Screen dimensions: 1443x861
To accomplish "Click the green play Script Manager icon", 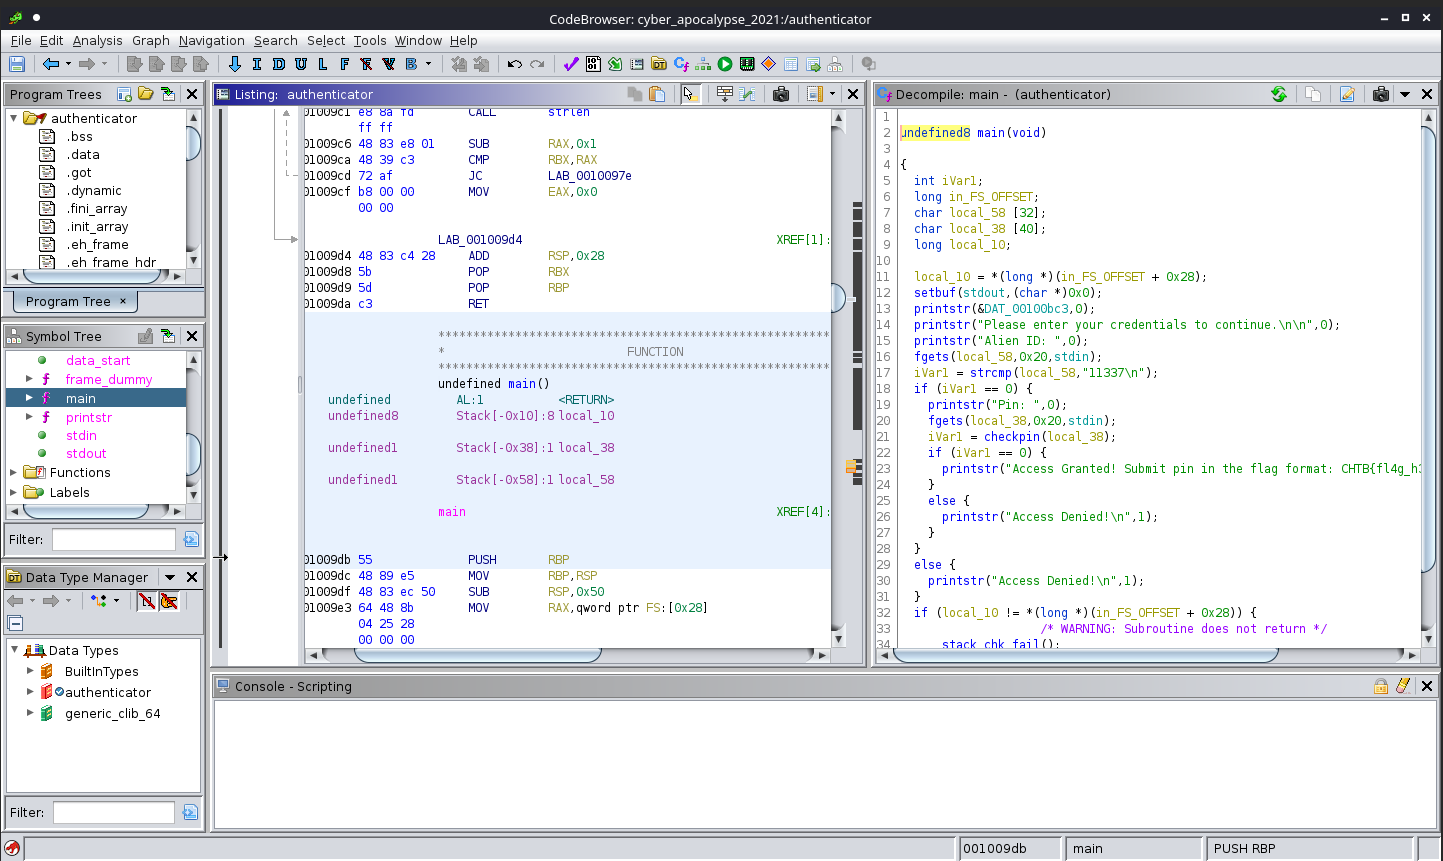I will (x=725, y=64).
